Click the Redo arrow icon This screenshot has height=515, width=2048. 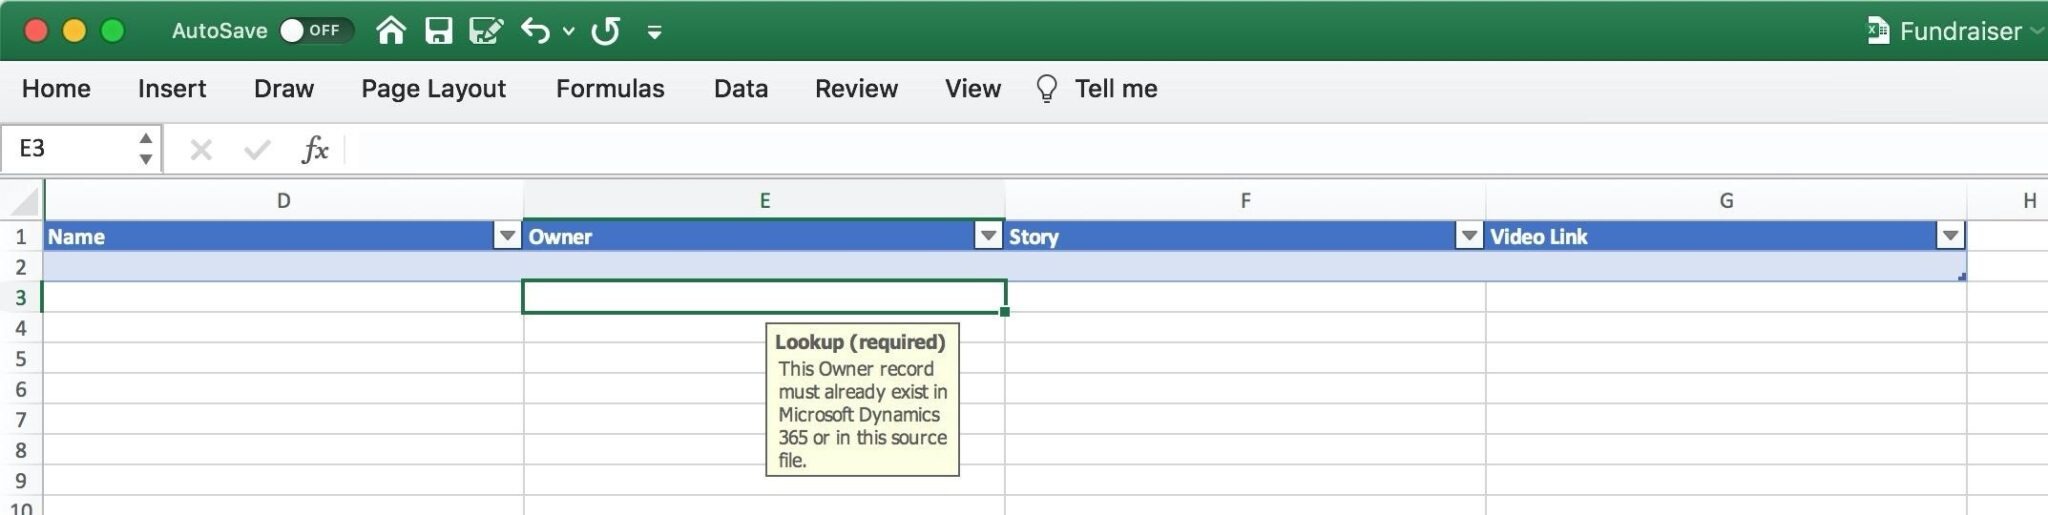(x=605, y=31)
